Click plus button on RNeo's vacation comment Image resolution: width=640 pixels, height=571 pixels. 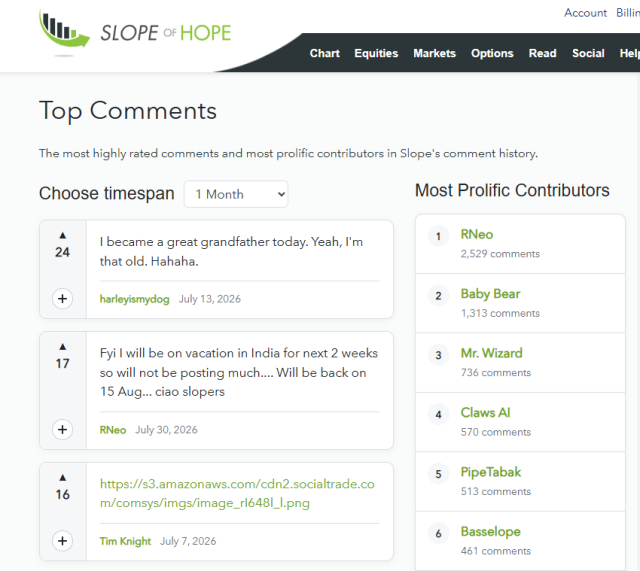click(x=62, y=430)
